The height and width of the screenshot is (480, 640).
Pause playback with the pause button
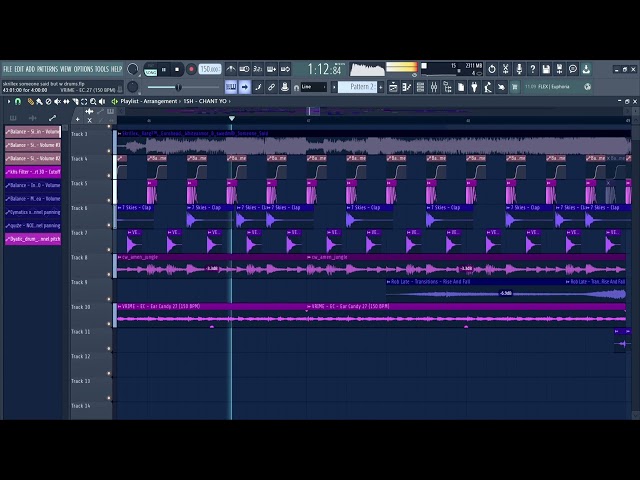164,70
